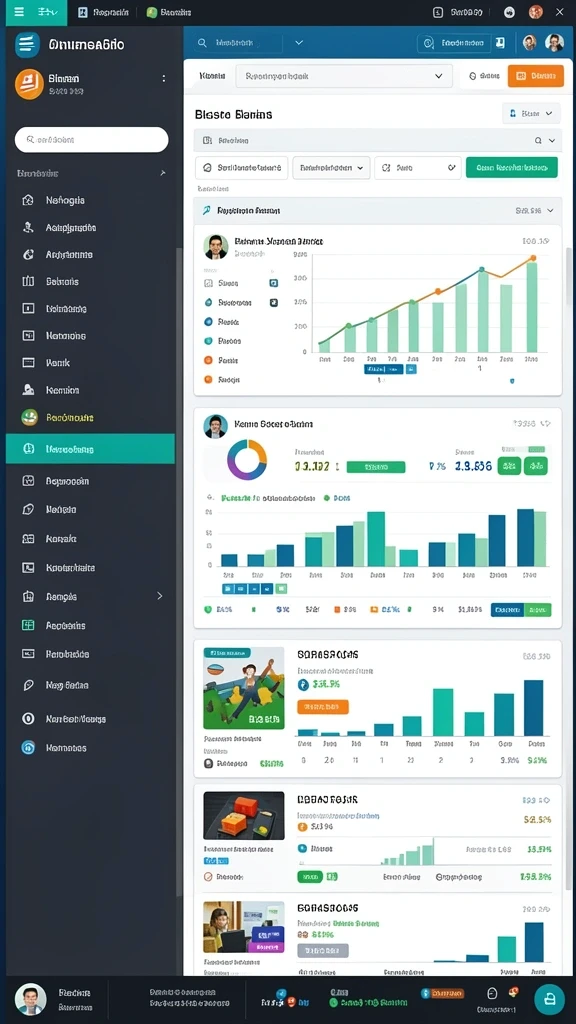Open the hamburger menu at top-left
Viewport: 576px width, 1024px height.
coord(19,12)
